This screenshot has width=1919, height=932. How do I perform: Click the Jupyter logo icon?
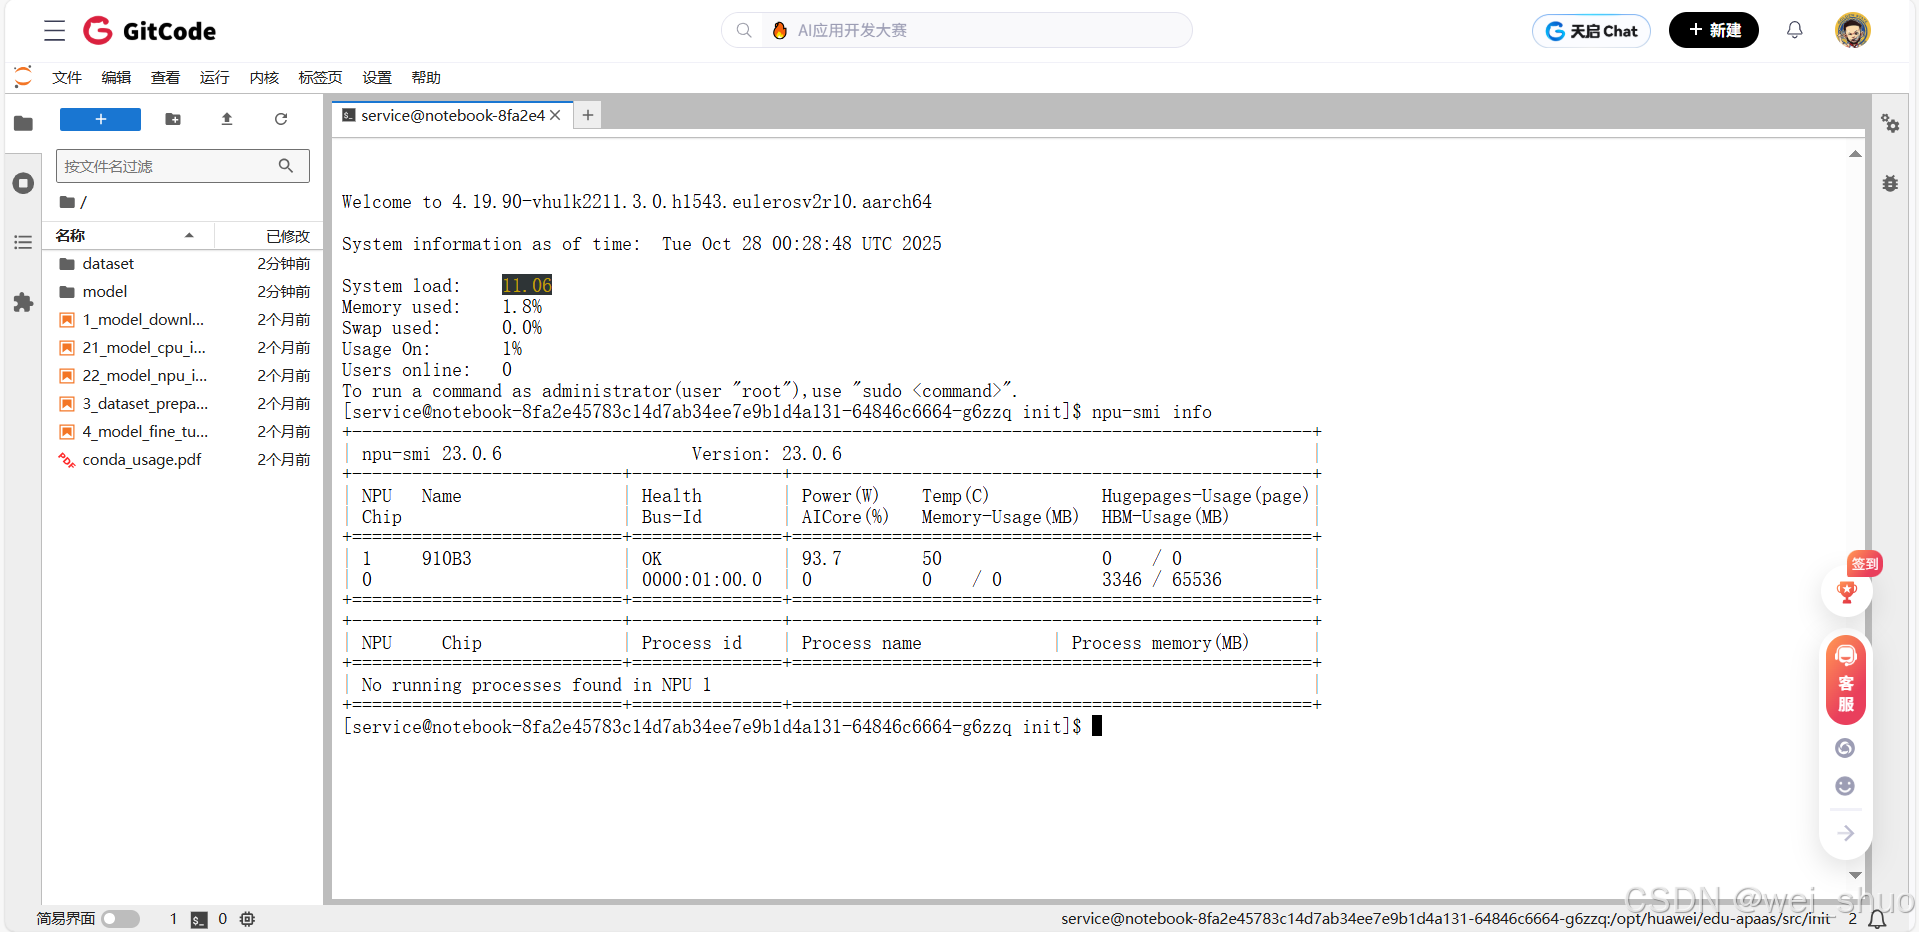pos(23,77)
